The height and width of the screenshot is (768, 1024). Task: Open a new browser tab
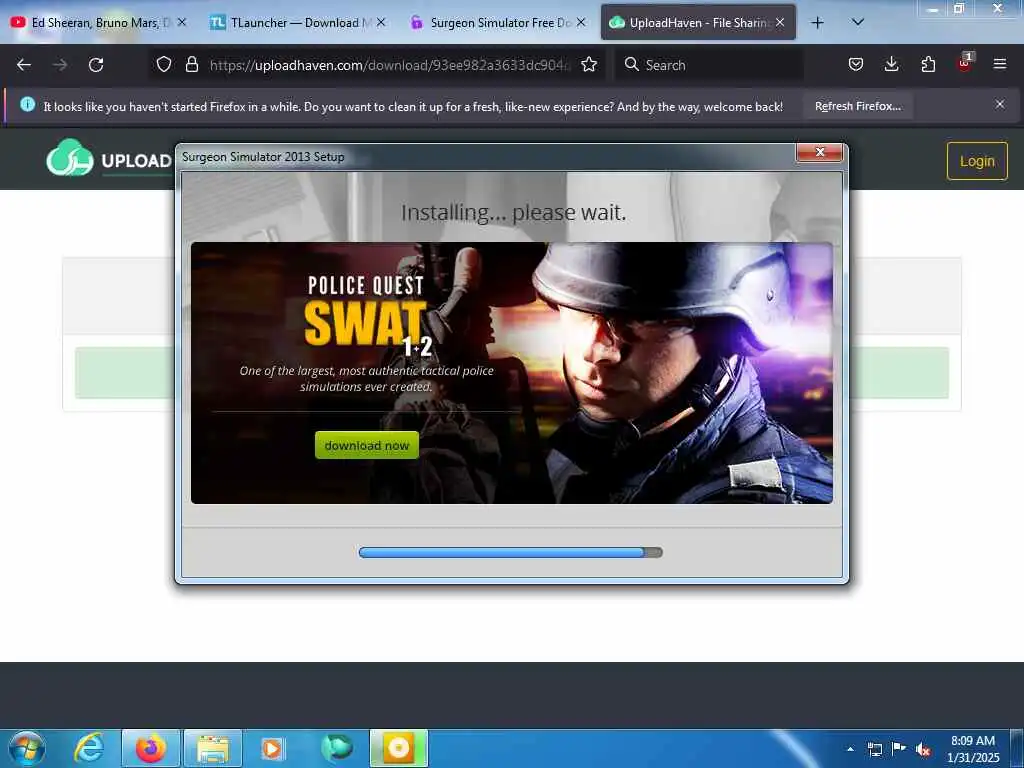817,23
